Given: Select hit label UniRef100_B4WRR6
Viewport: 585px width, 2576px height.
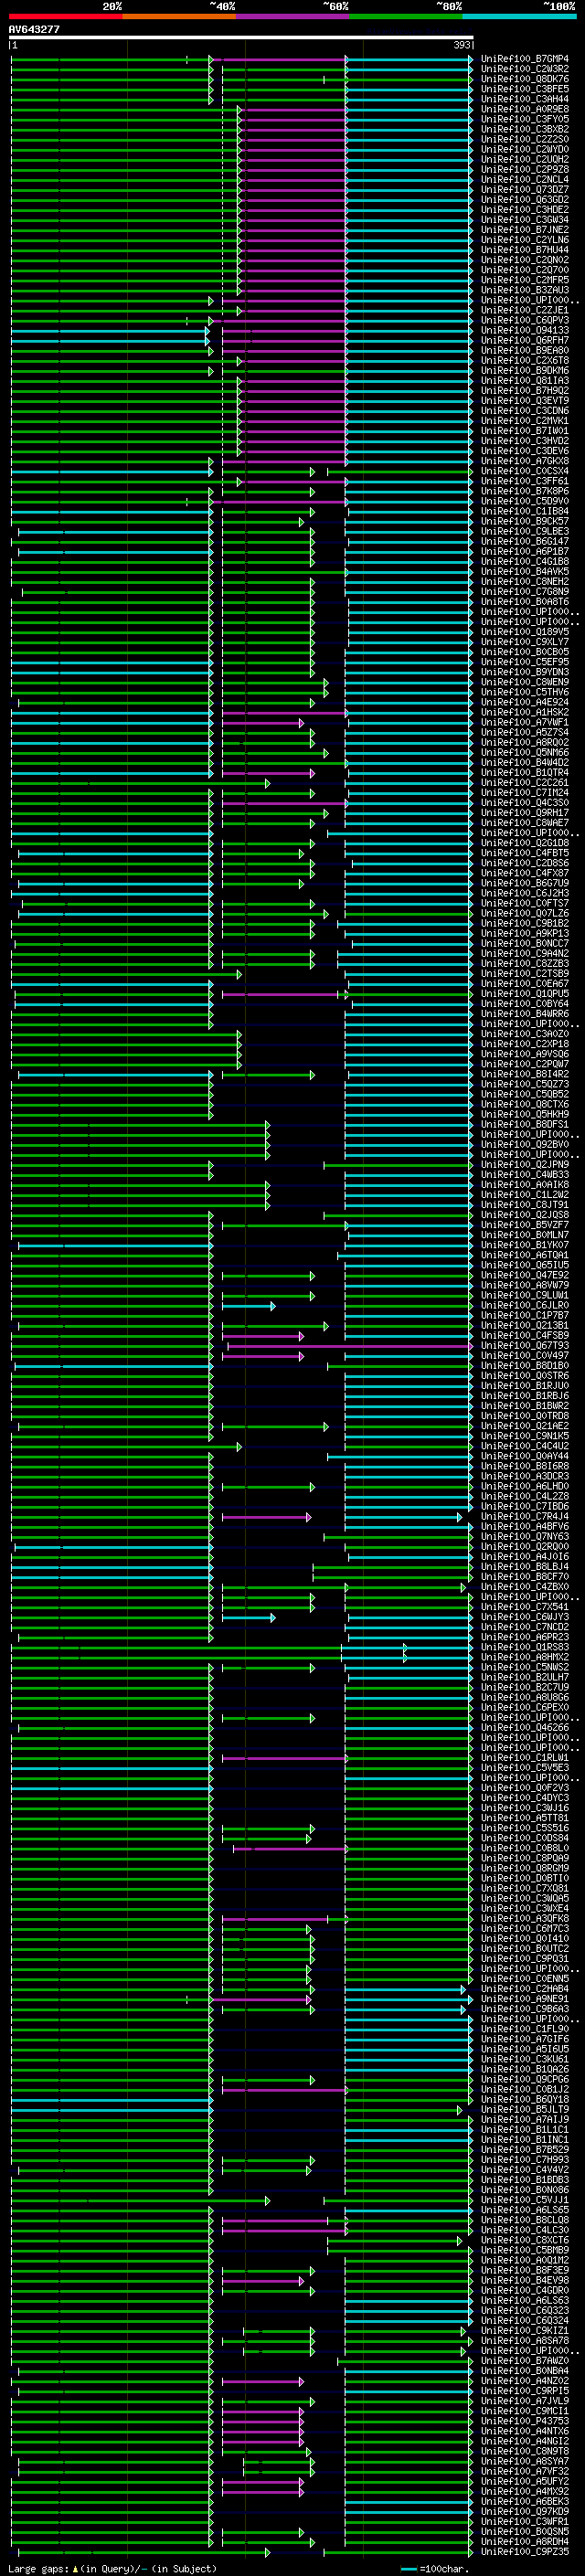Looking at the screenshot, I should pyautogui.click(x=525, y=1014).
